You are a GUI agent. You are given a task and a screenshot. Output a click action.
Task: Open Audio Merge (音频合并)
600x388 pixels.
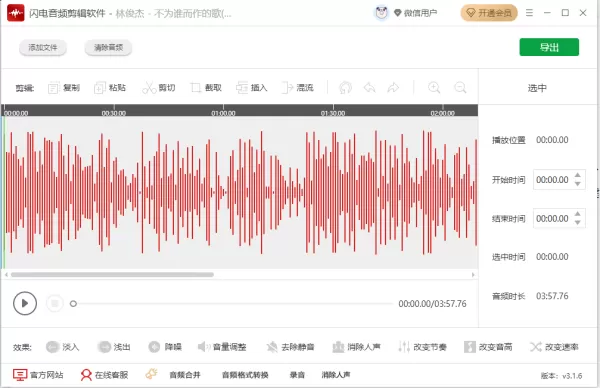185,375
